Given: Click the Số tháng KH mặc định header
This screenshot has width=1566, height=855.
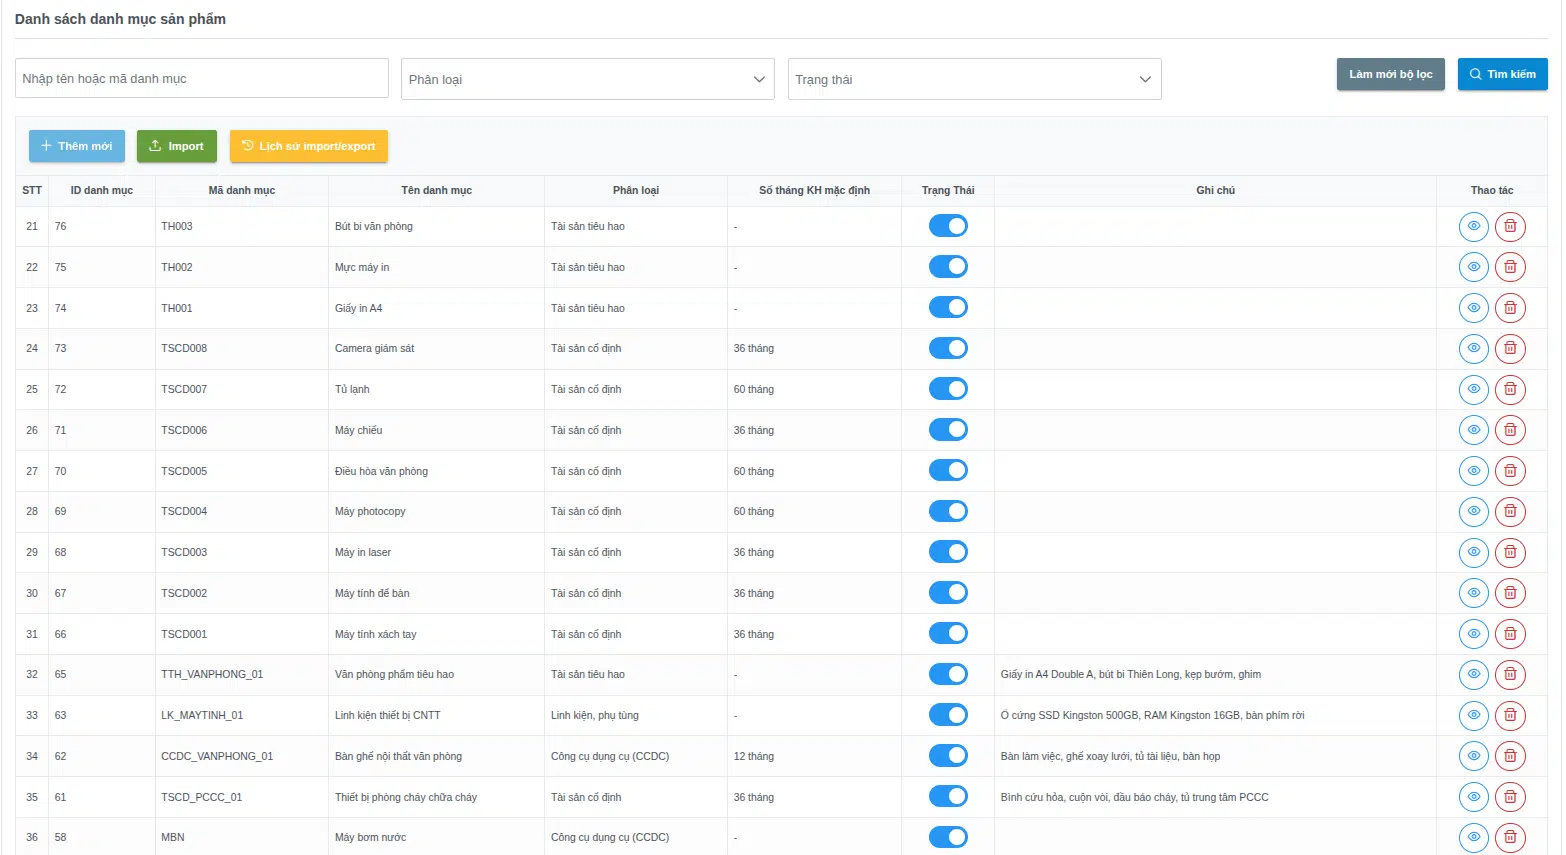Looking at the screenshot, I should click(x=814, y=190).
